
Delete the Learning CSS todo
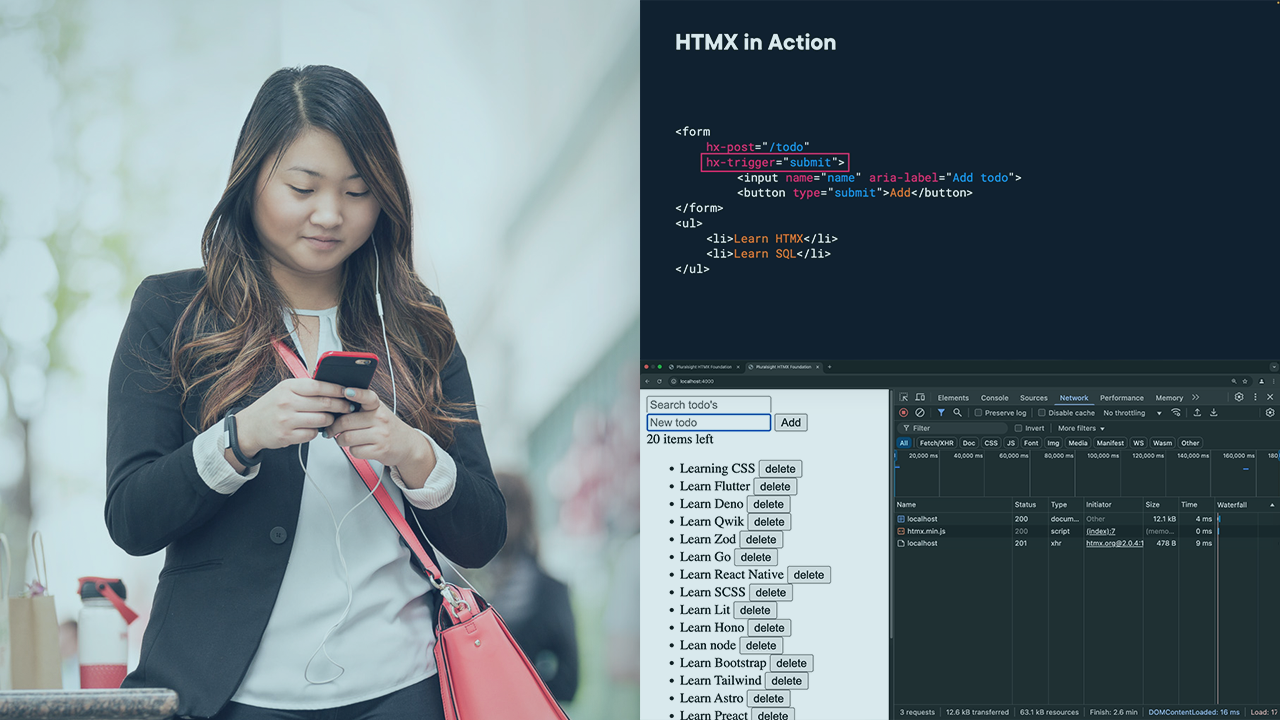point(780,469)
